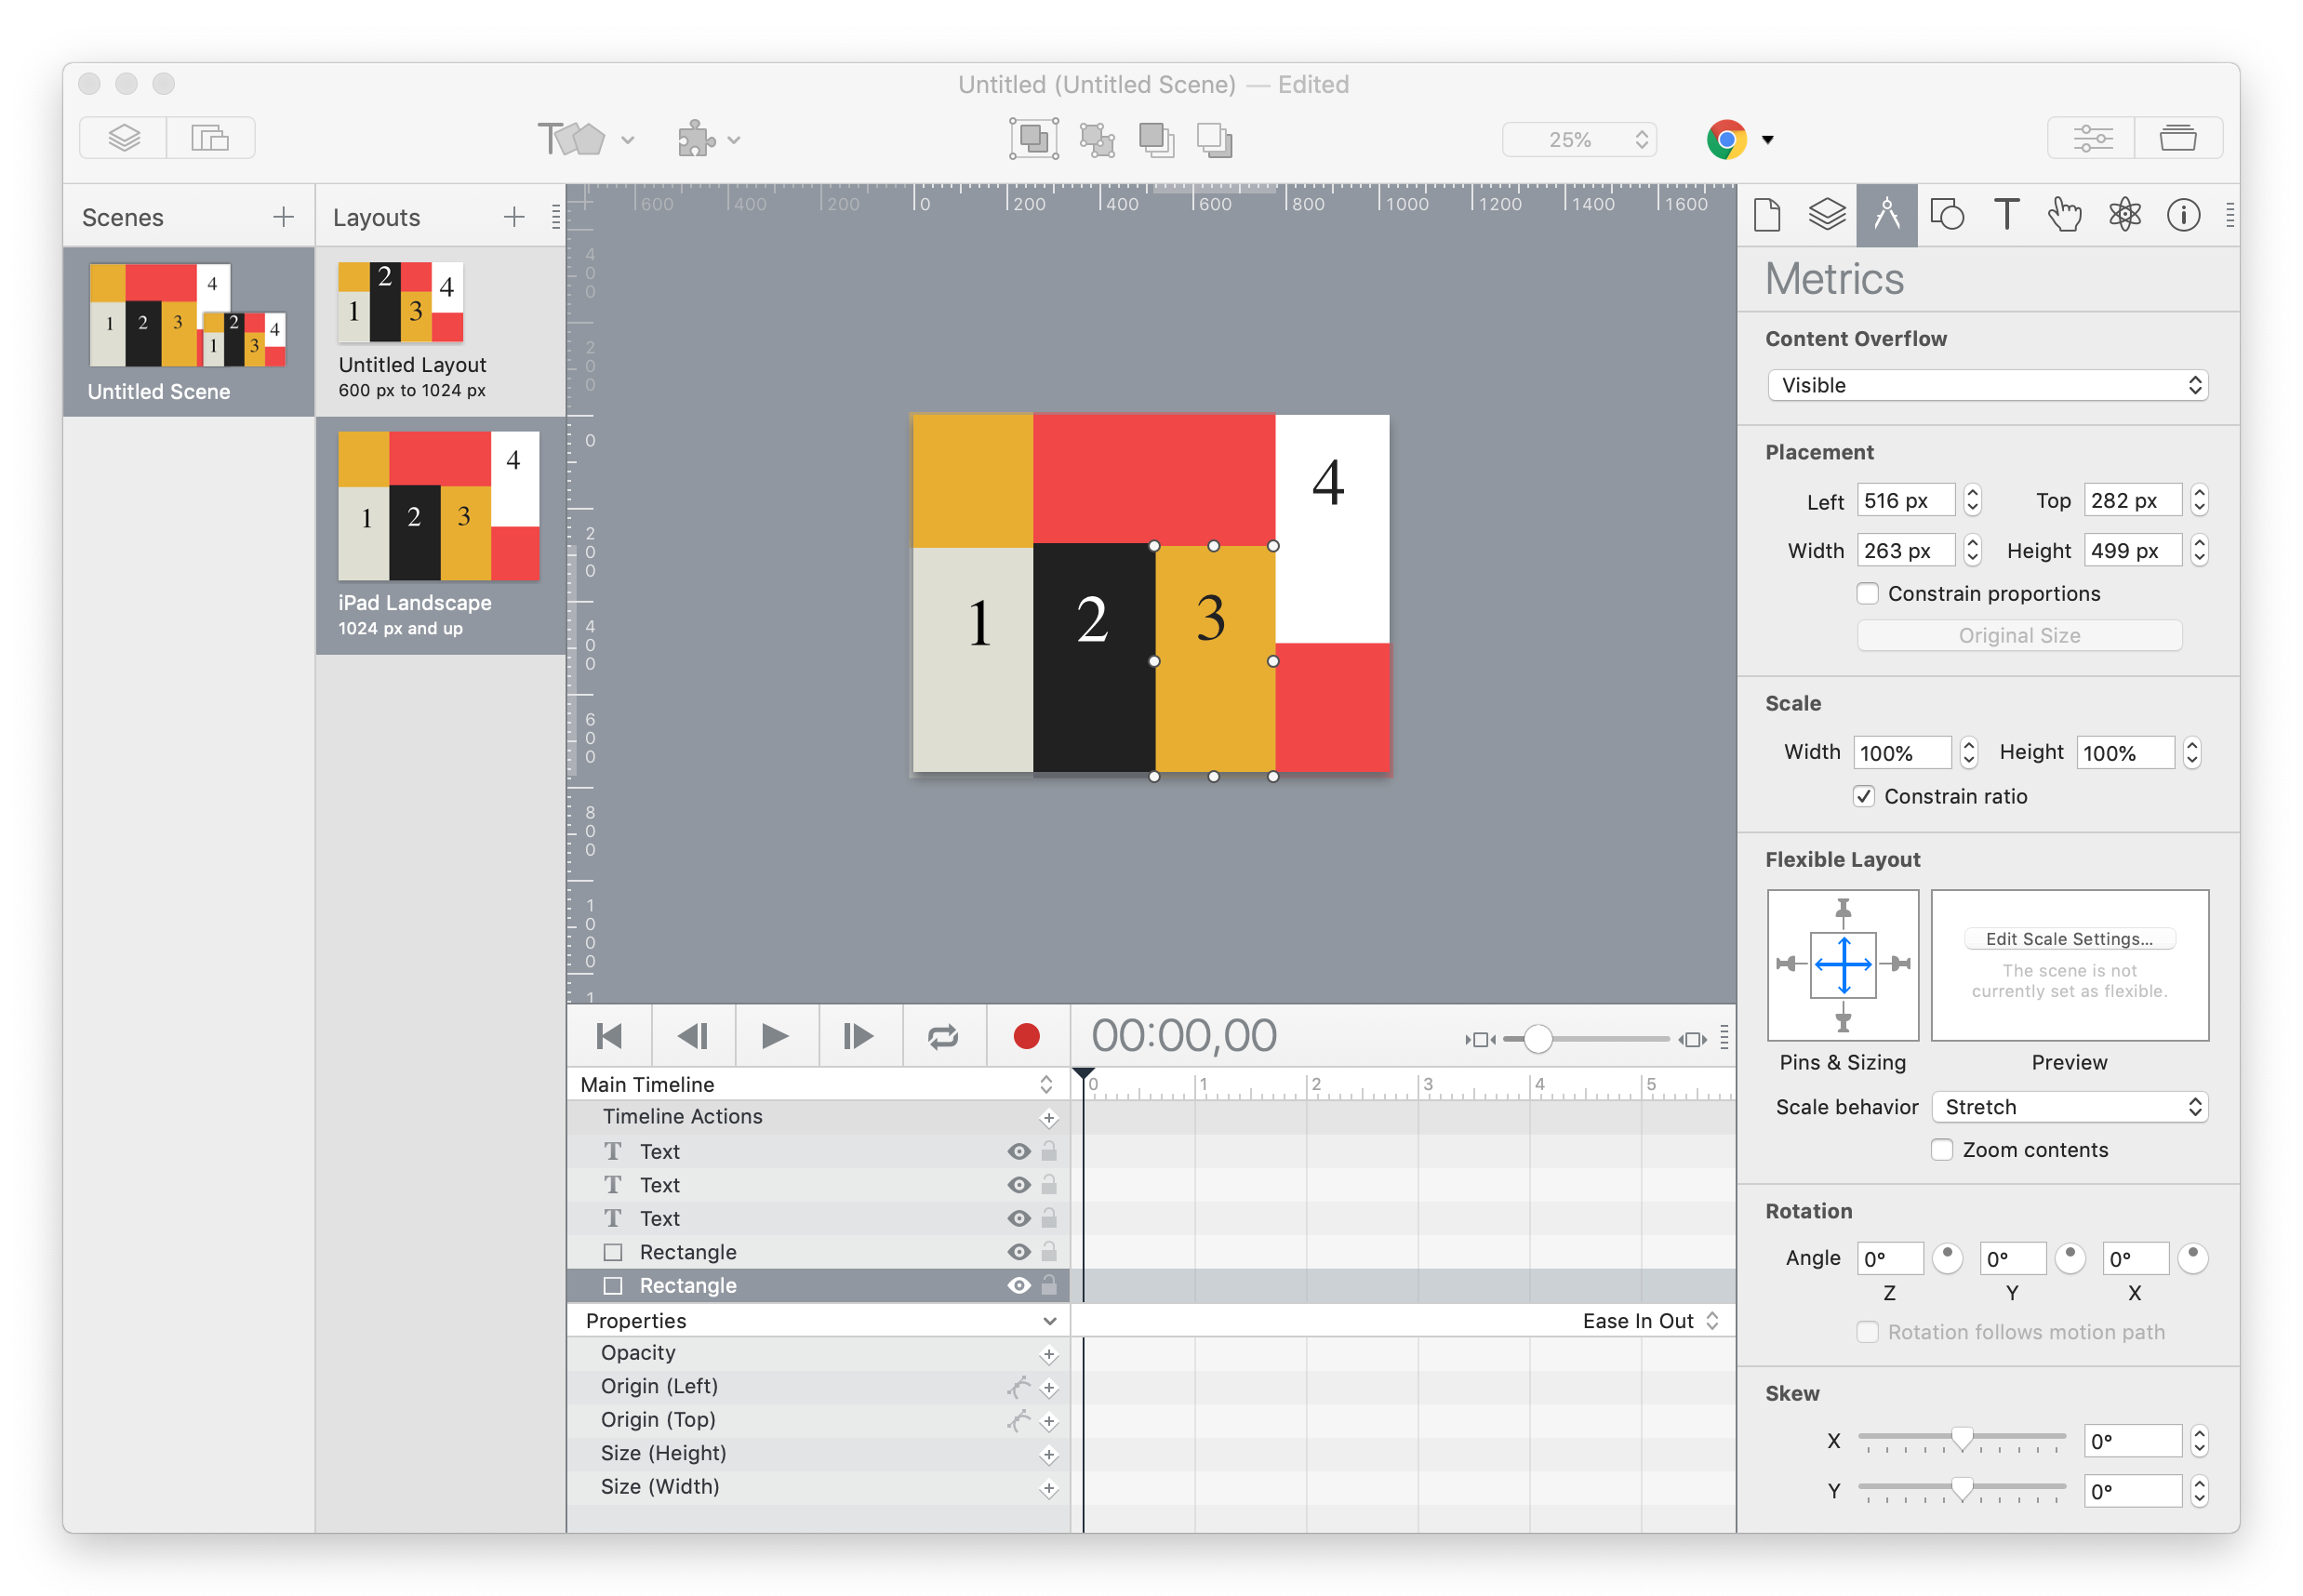Hide the second Text layer eye
The image size is (2303, 1596).
[1019, 1185]
